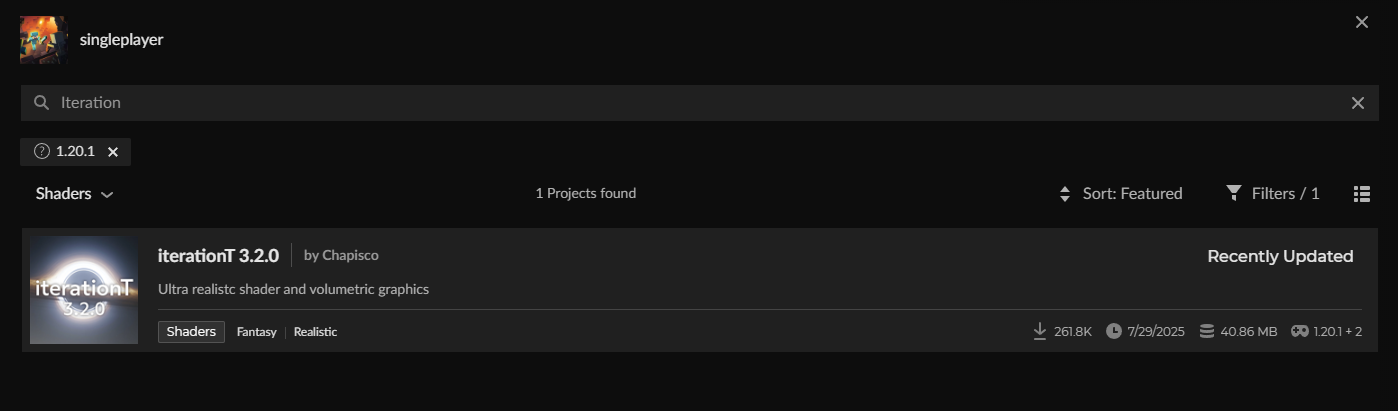This screenshot has width=1398, height=411.
Task: Click the Fantasy category tag
Action: point(256,332)
